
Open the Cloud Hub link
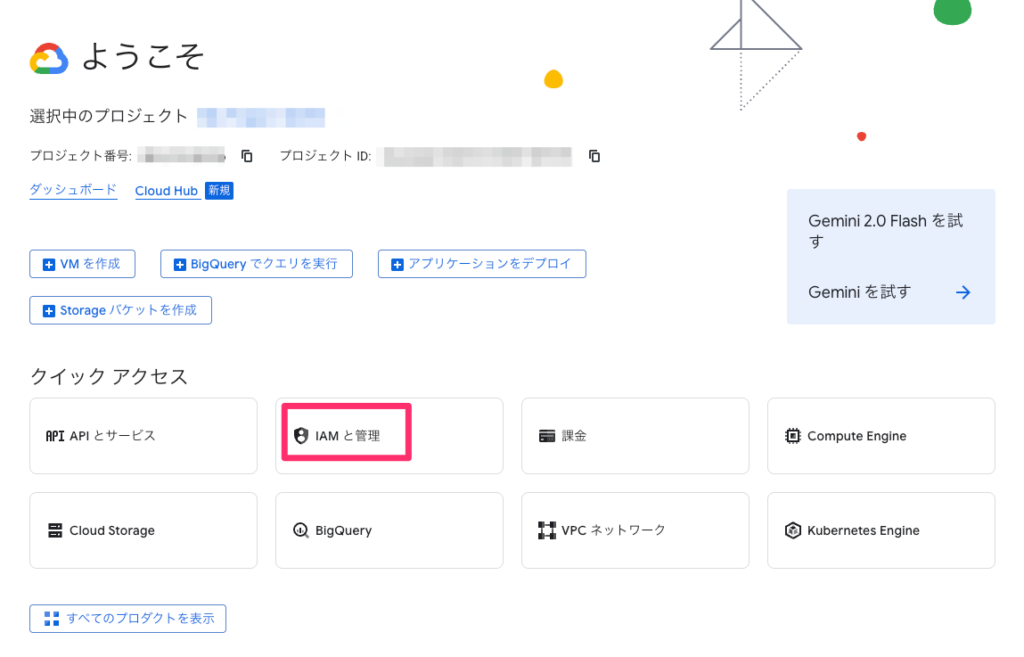tap(166, 191)
